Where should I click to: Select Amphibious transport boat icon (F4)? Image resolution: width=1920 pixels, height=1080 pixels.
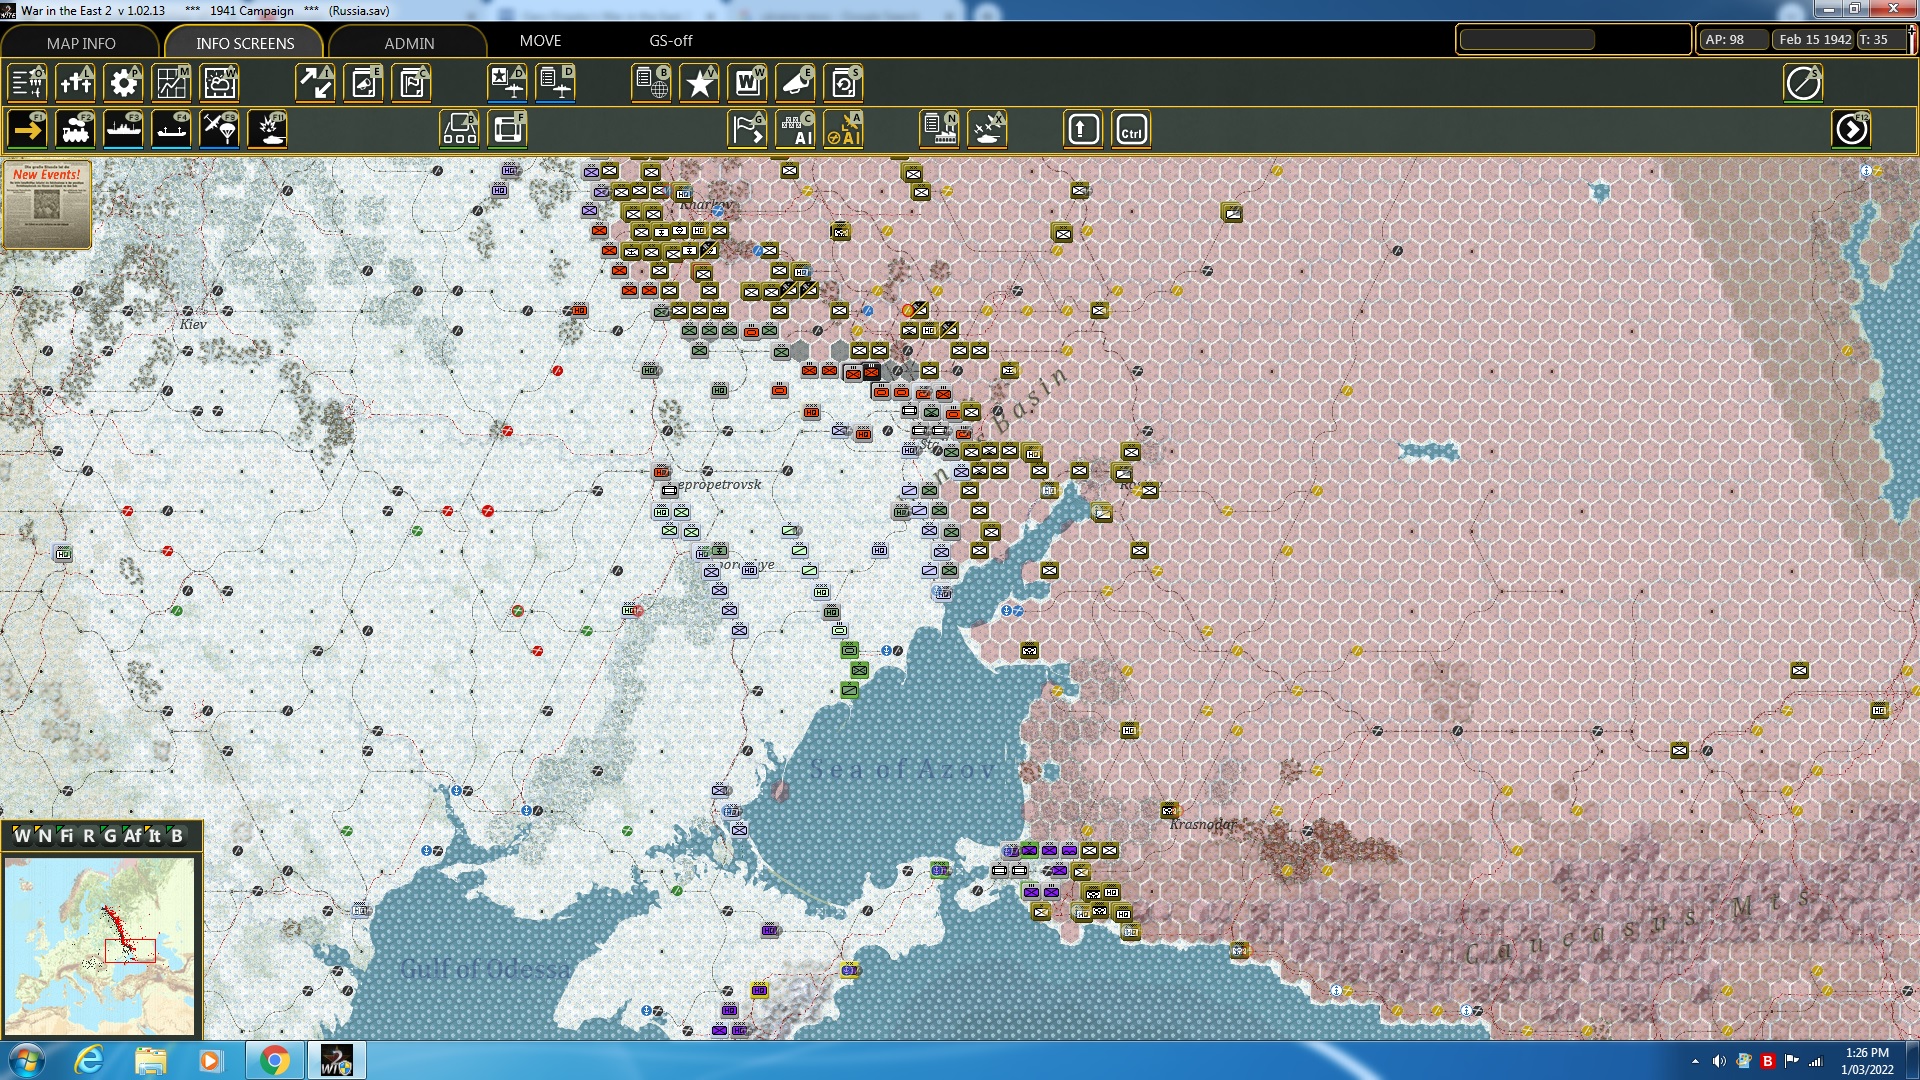(172, 129)
